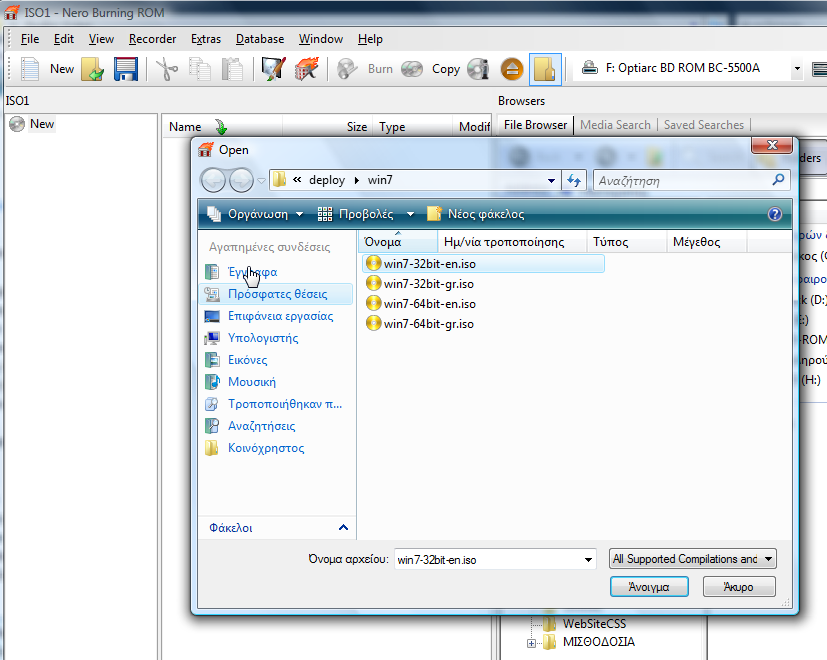Select the File Browser tab
The height and width of the screenshot is (660, 827).
click(x=535, y=125)
